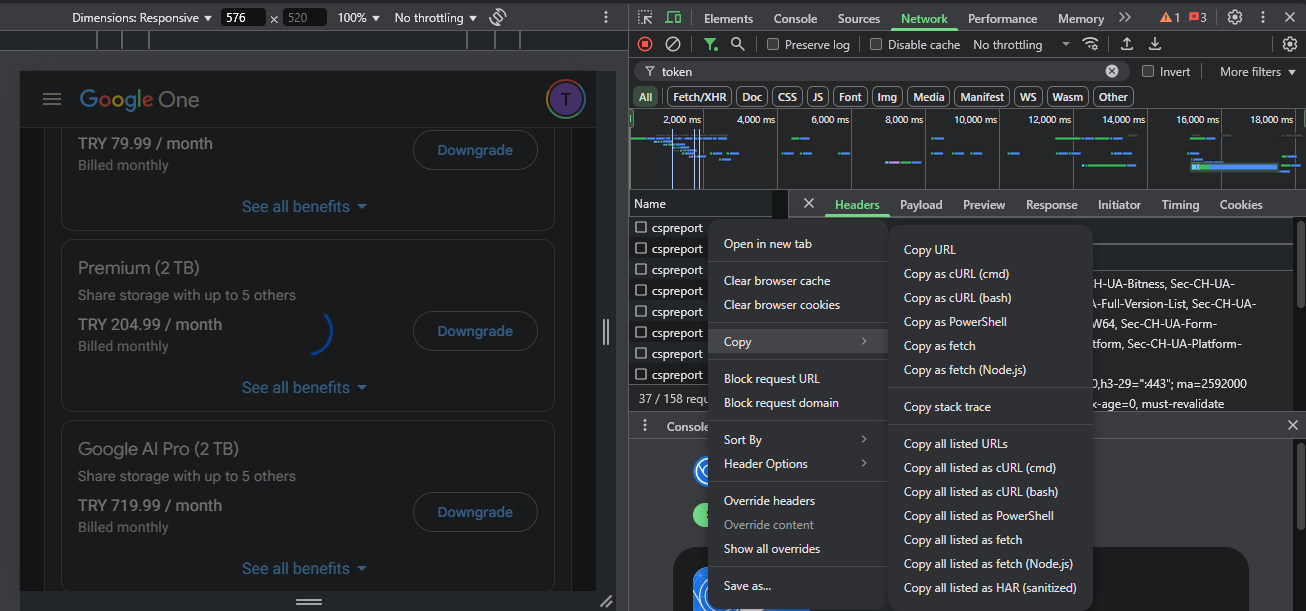Toggle the device toolbar icon

(x=673, y=18)
